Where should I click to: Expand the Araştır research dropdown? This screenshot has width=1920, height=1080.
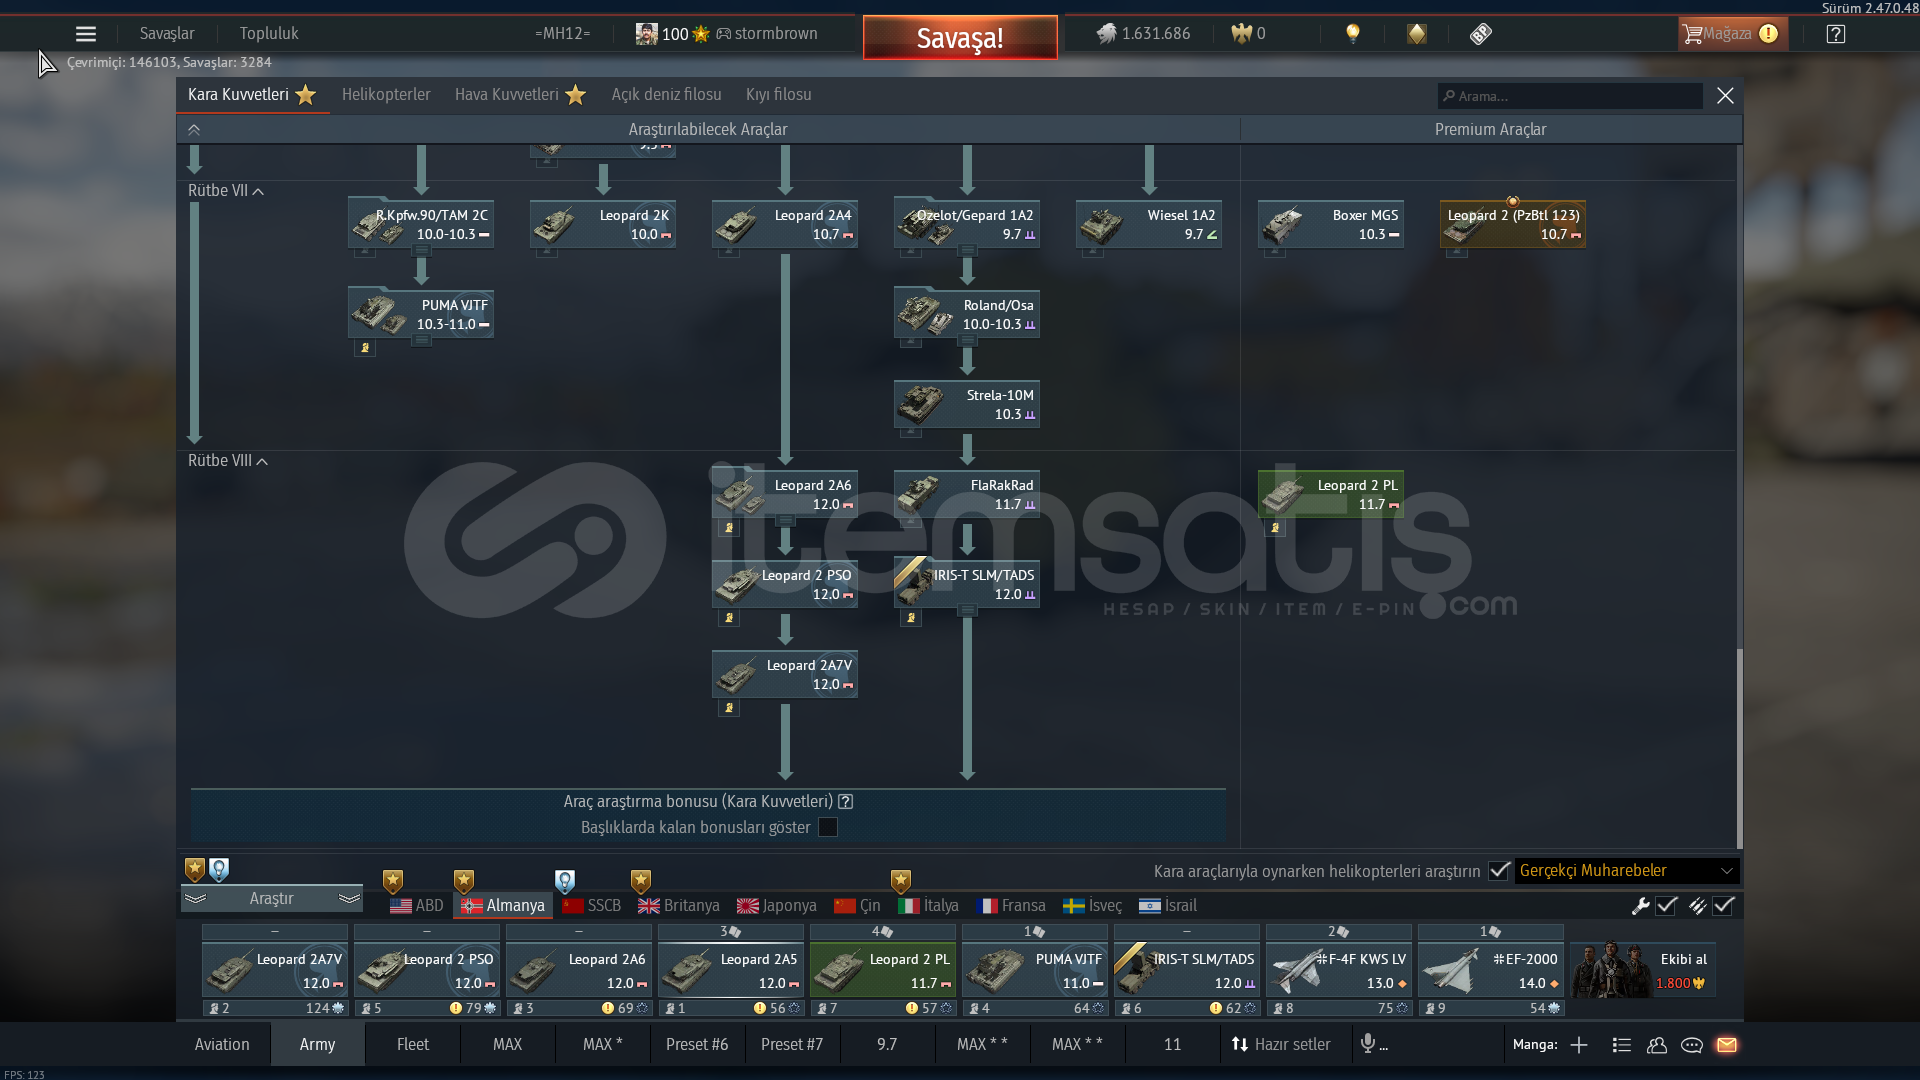272,899
